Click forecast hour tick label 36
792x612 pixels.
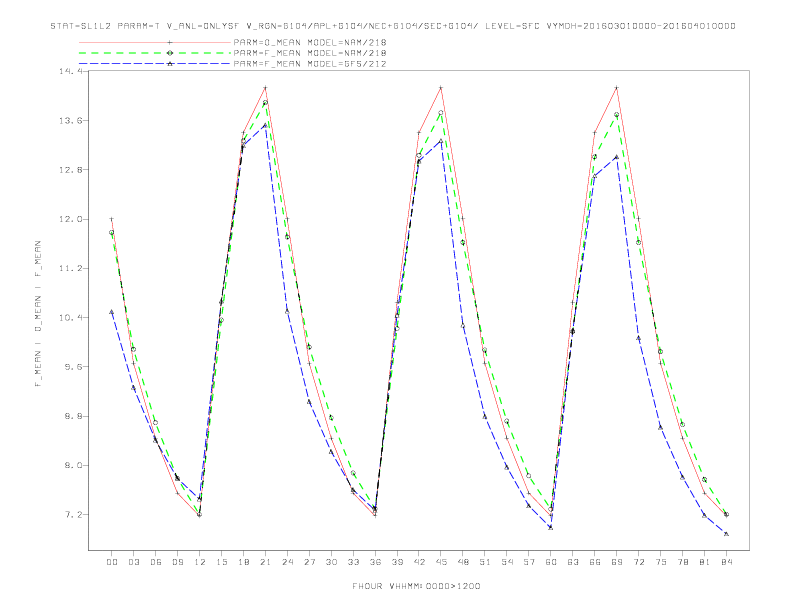tap(375, 562)
